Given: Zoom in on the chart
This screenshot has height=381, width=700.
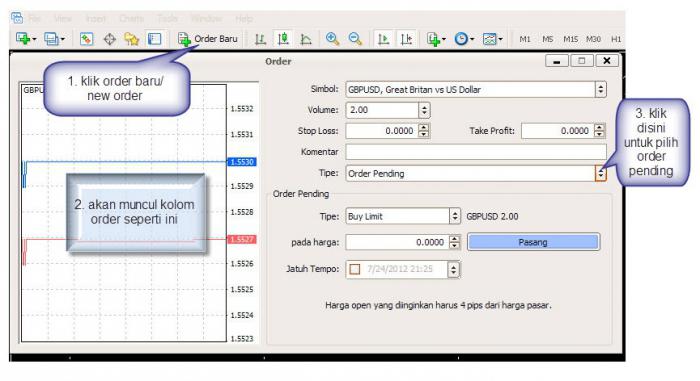Looking at the screenshot, I should pos(332,39).
